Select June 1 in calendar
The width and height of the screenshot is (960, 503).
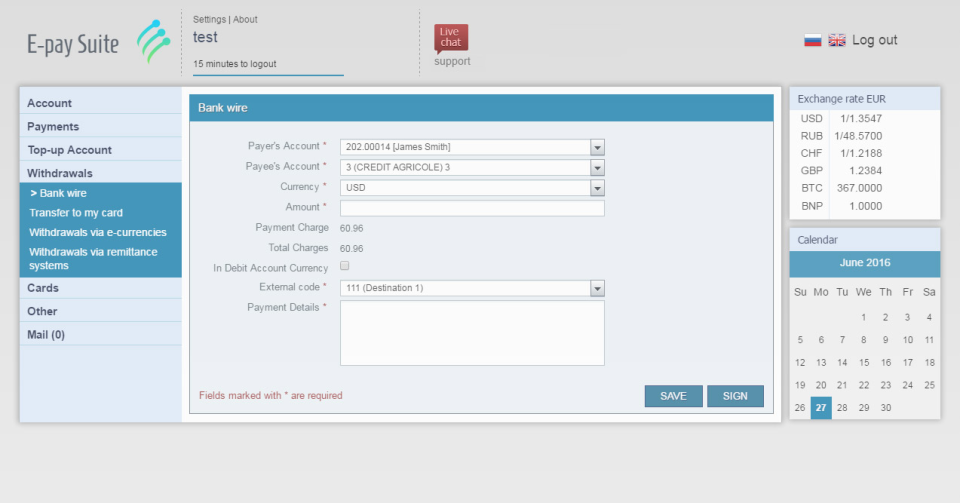[x=864, y=317]
